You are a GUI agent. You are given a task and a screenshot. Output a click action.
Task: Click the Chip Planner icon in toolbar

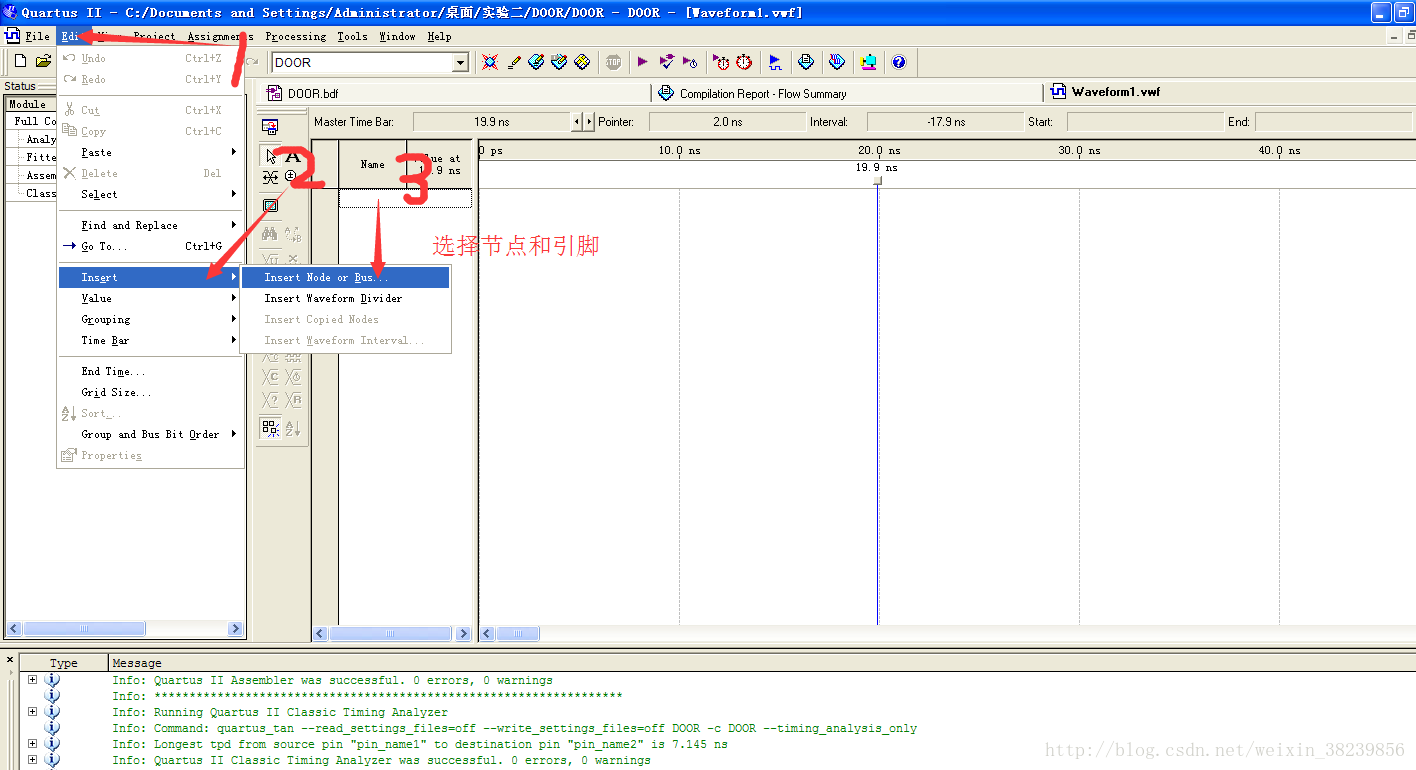pyautogui.click(x=582, y=62)
